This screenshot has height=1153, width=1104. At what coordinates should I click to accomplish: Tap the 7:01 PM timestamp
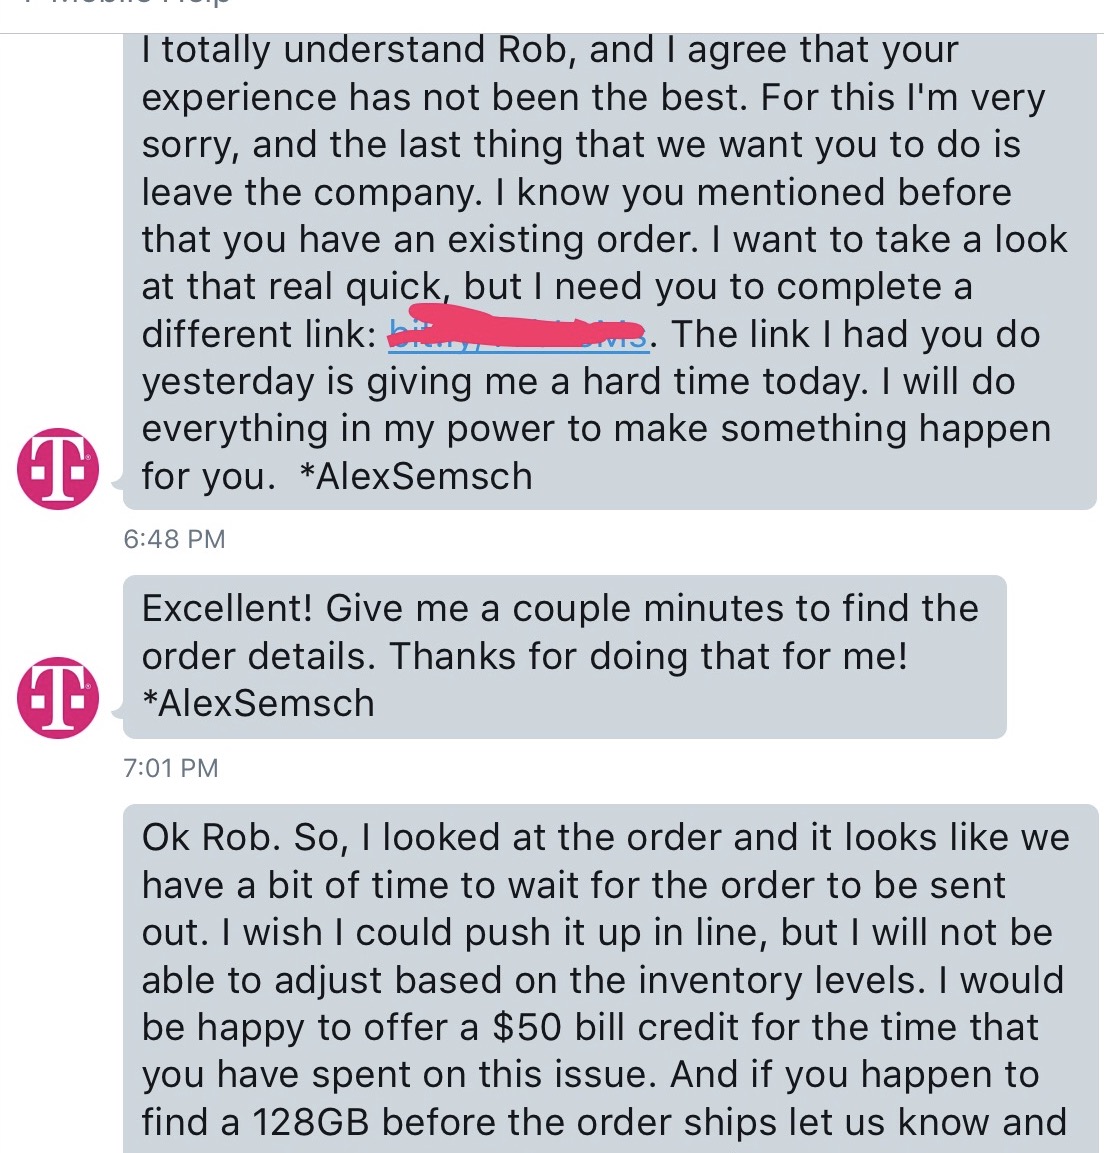click(171, 768)
